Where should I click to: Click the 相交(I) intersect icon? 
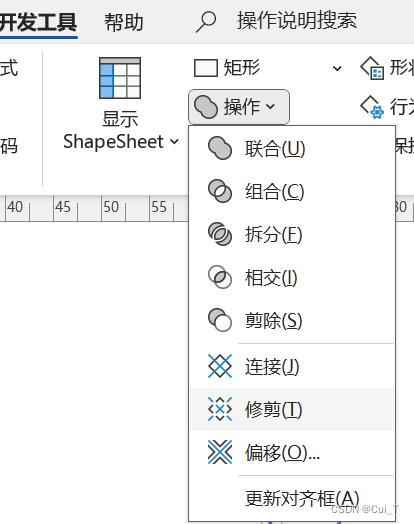coord(220,277)
